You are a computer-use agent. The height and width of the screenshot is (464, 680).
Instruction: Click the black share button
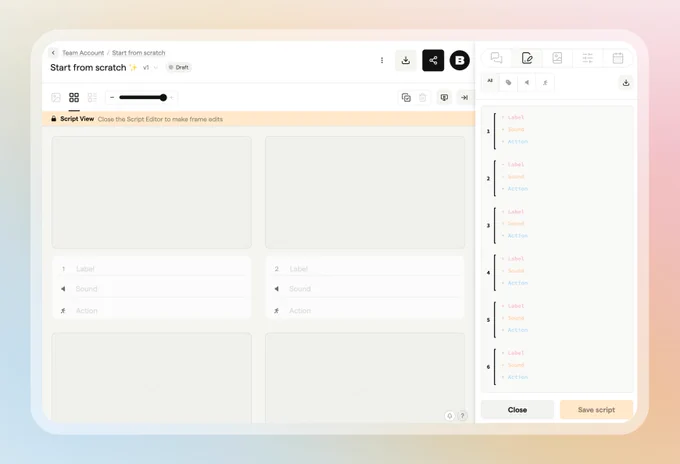pos(433,60)
